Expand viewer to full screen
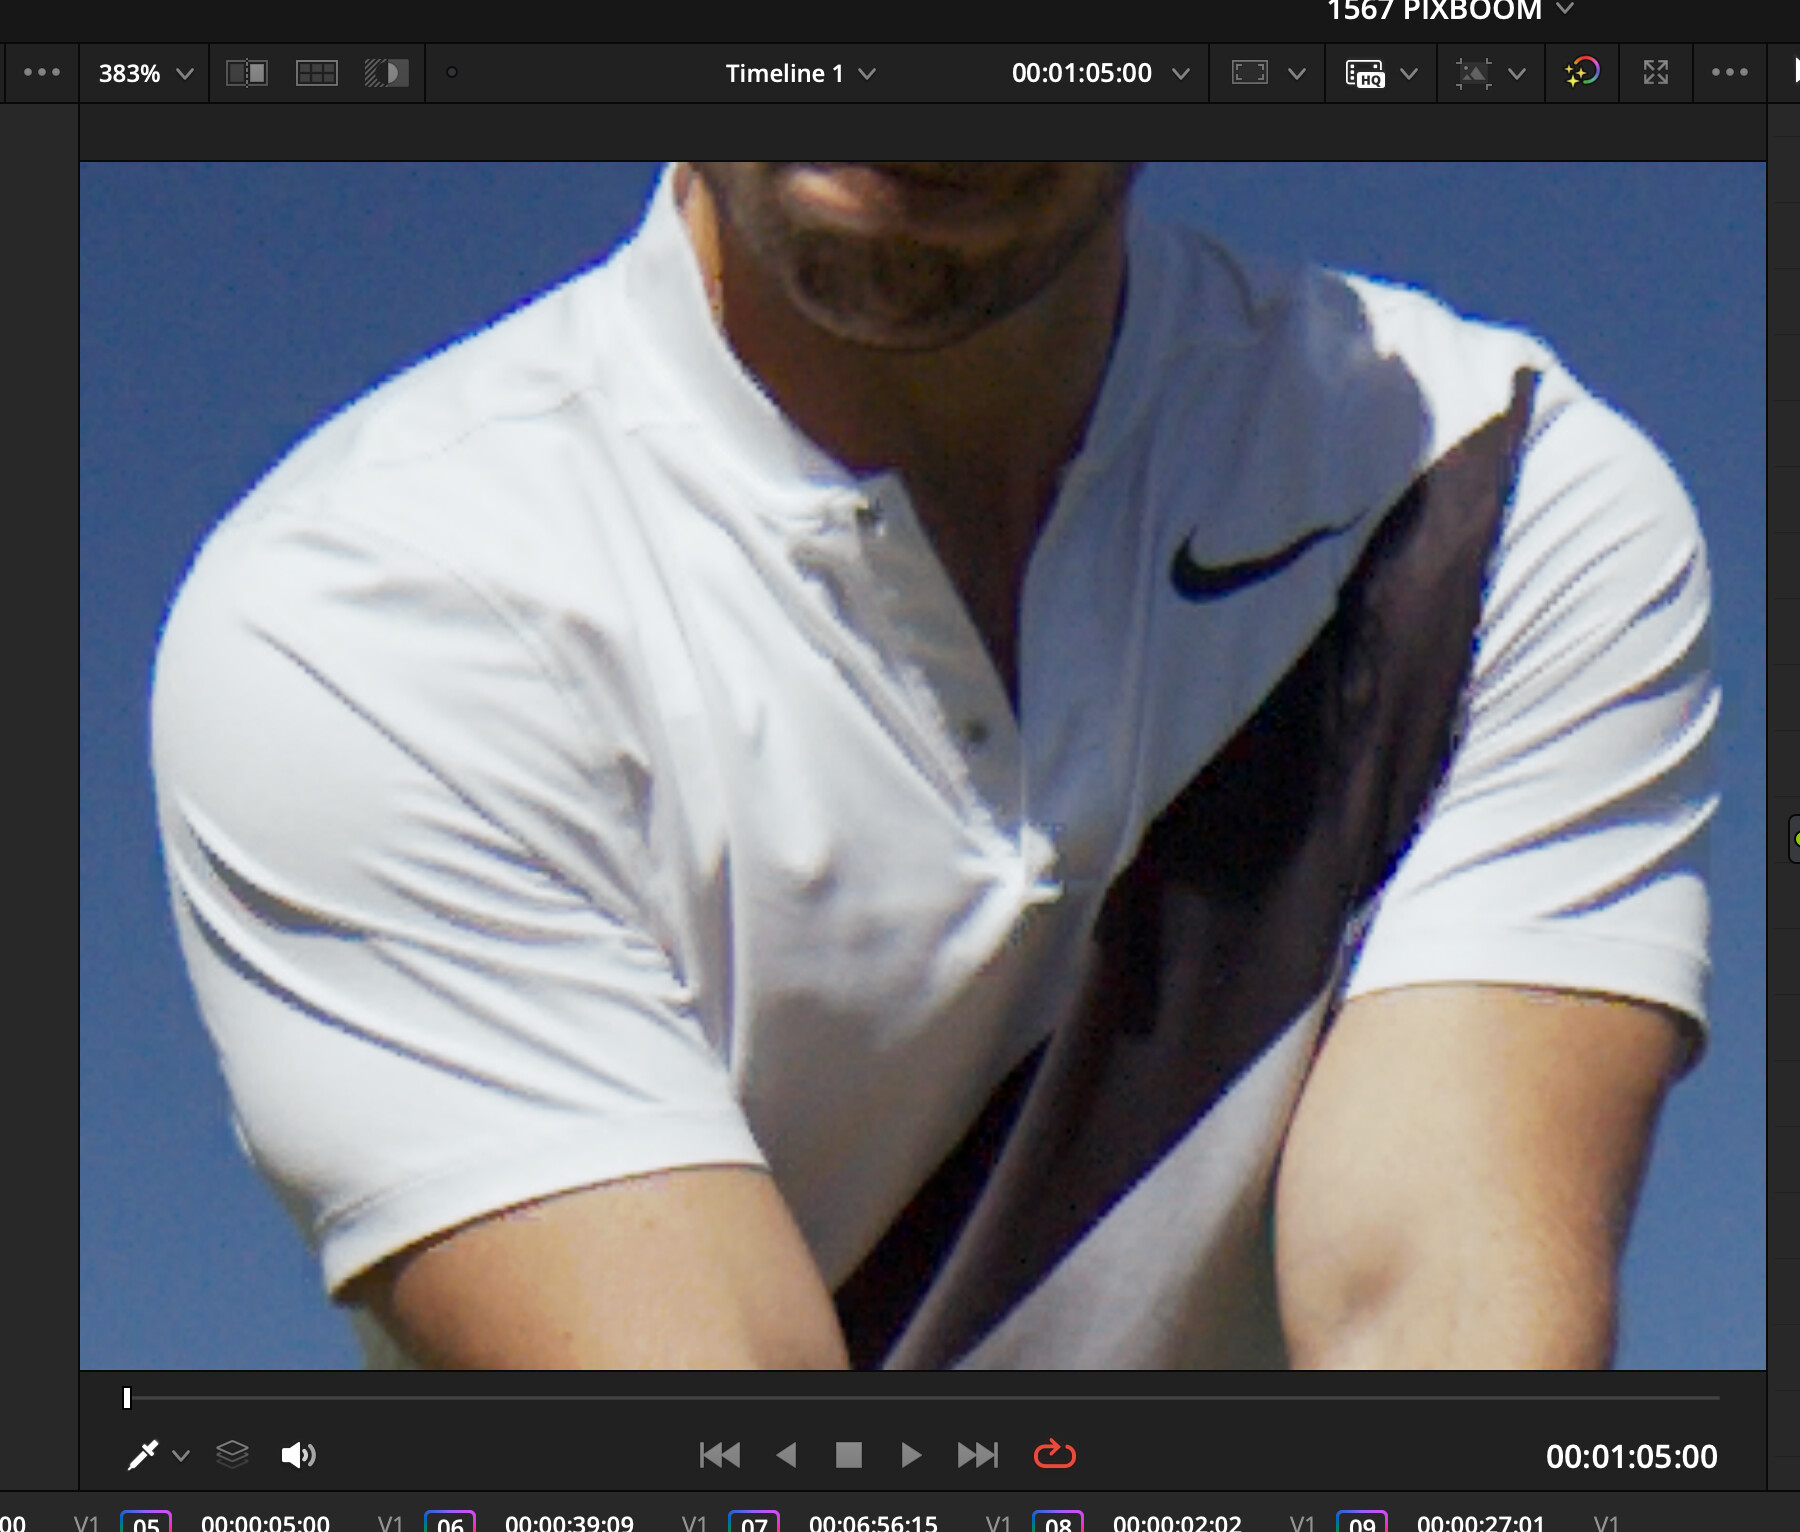Viewport: 1800px width, 1532px height. (1656, 72)
